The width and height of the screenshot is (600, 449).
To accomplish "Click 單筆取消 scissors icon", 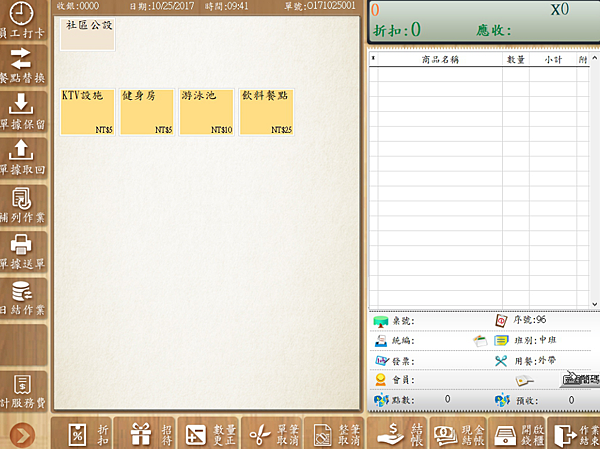I will pyautogui.click(x=260, y=436).
